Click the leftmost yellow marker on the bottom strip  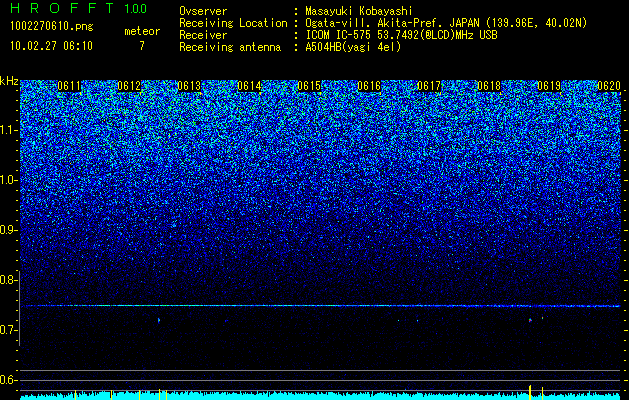pyautogui.click(x=75, y=394)
